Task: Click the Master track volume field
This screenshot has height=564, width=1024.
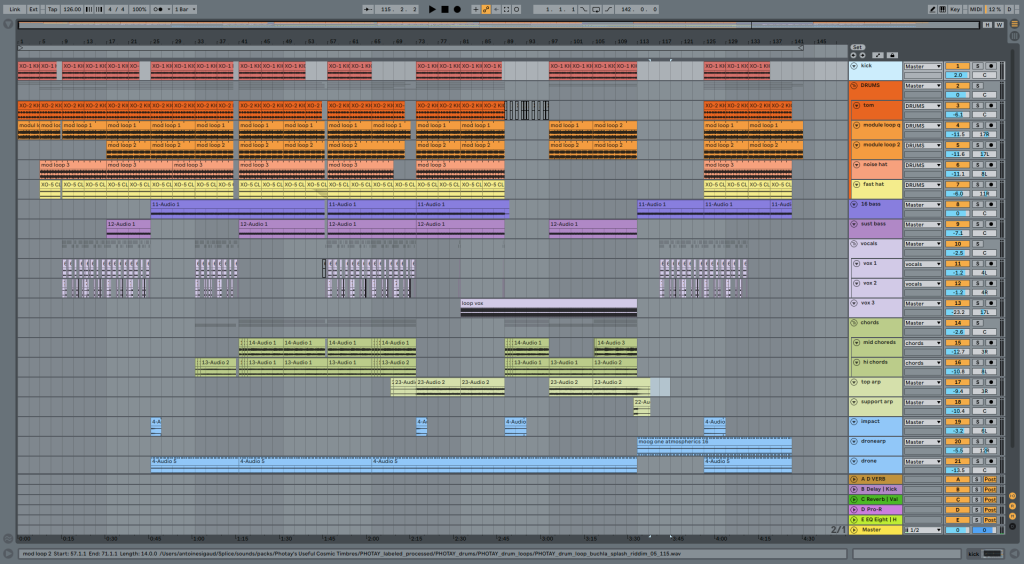Action: point(957,530)
